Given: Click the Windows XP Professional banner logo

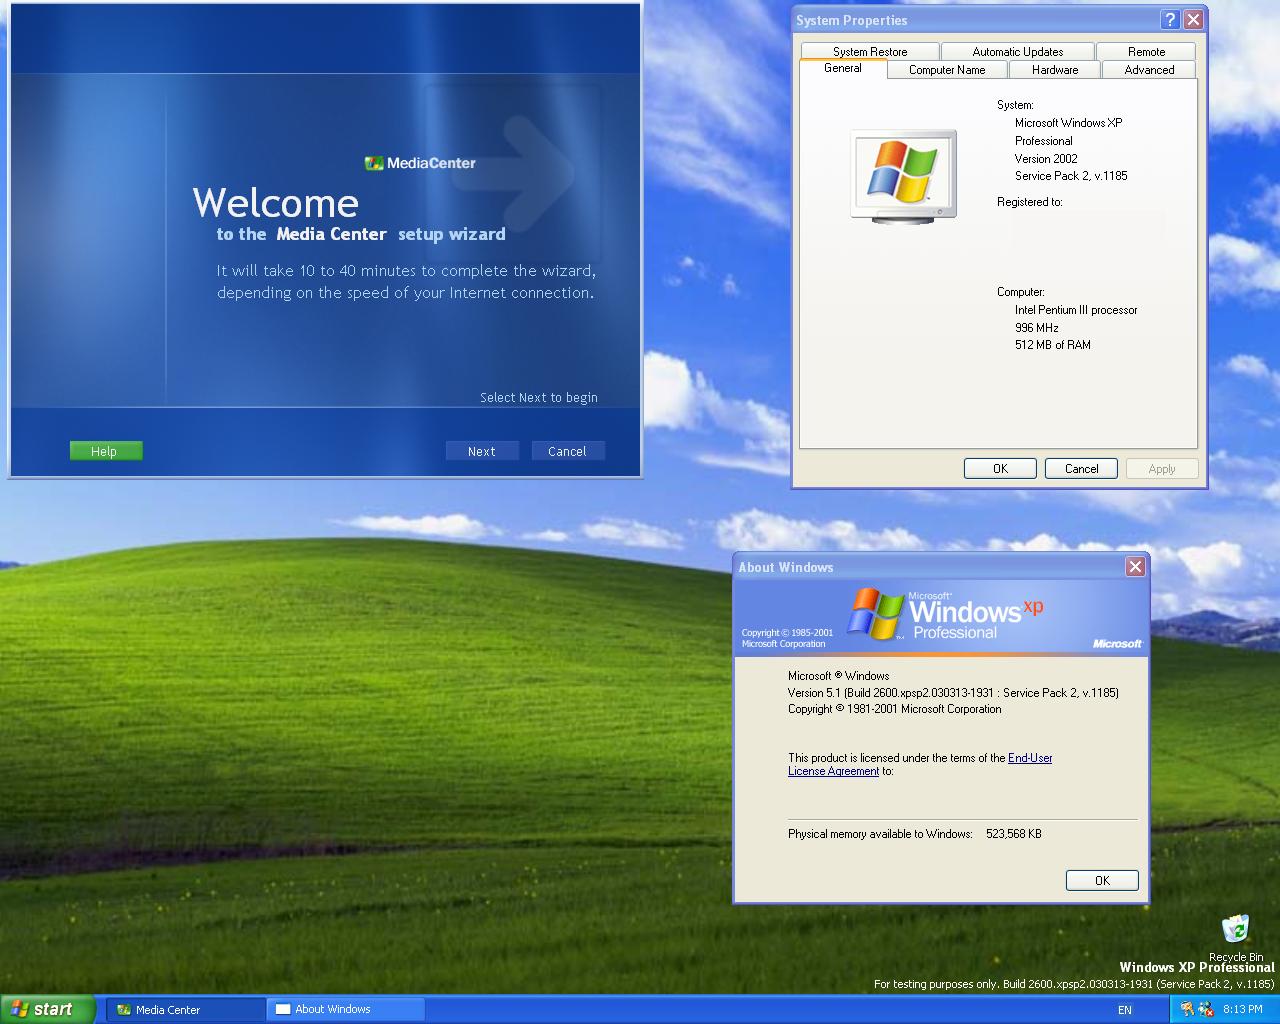Looking at the screenshot, I should (945, 614).
